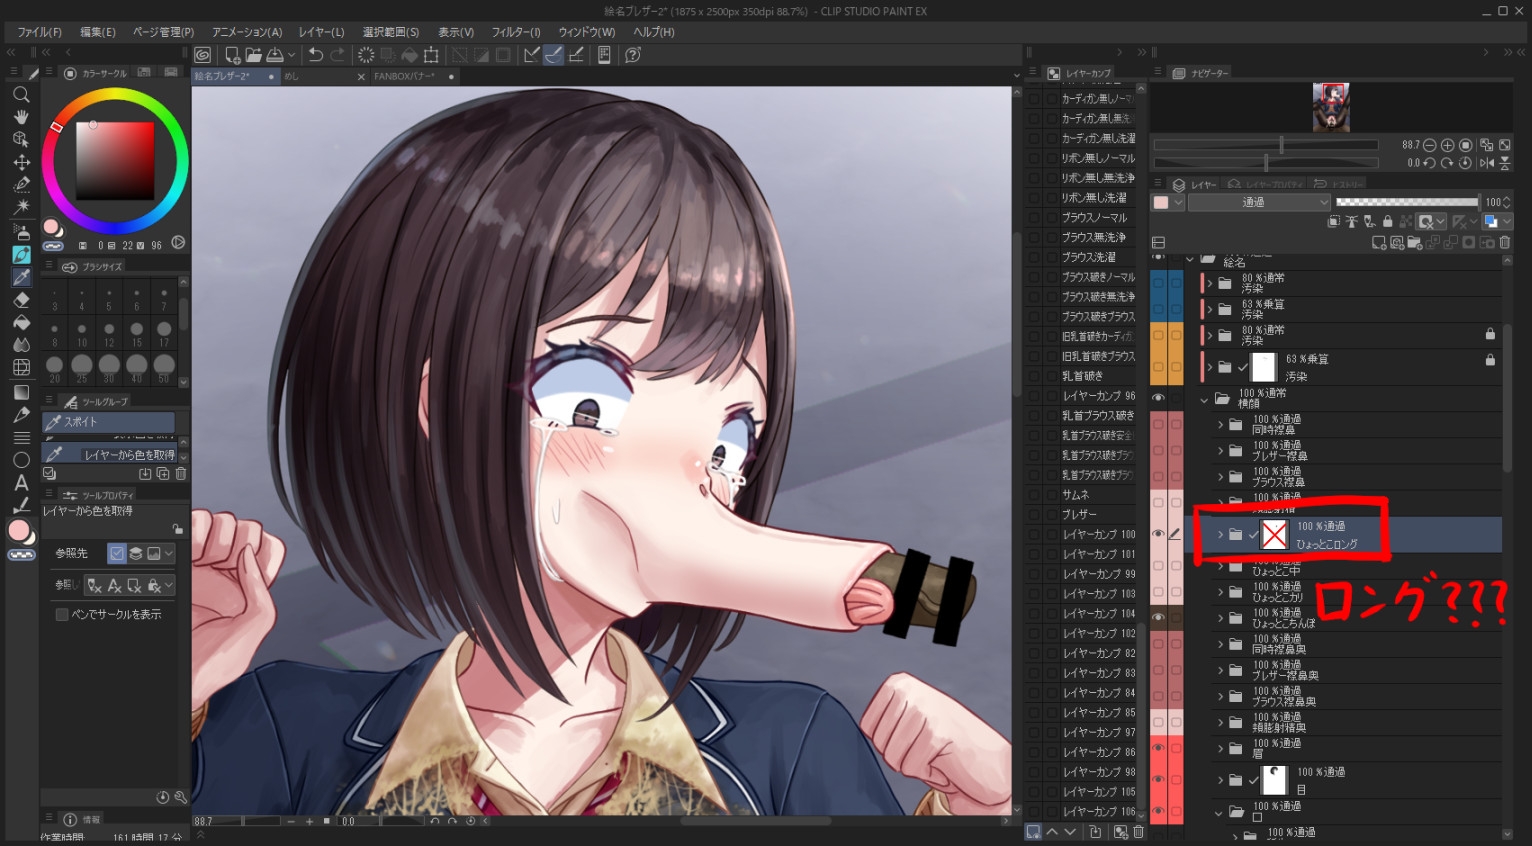1532x846 pixels.
Task: Expand the 目 layer folder
Action: pyautogui.click(x=1220, y=780)
